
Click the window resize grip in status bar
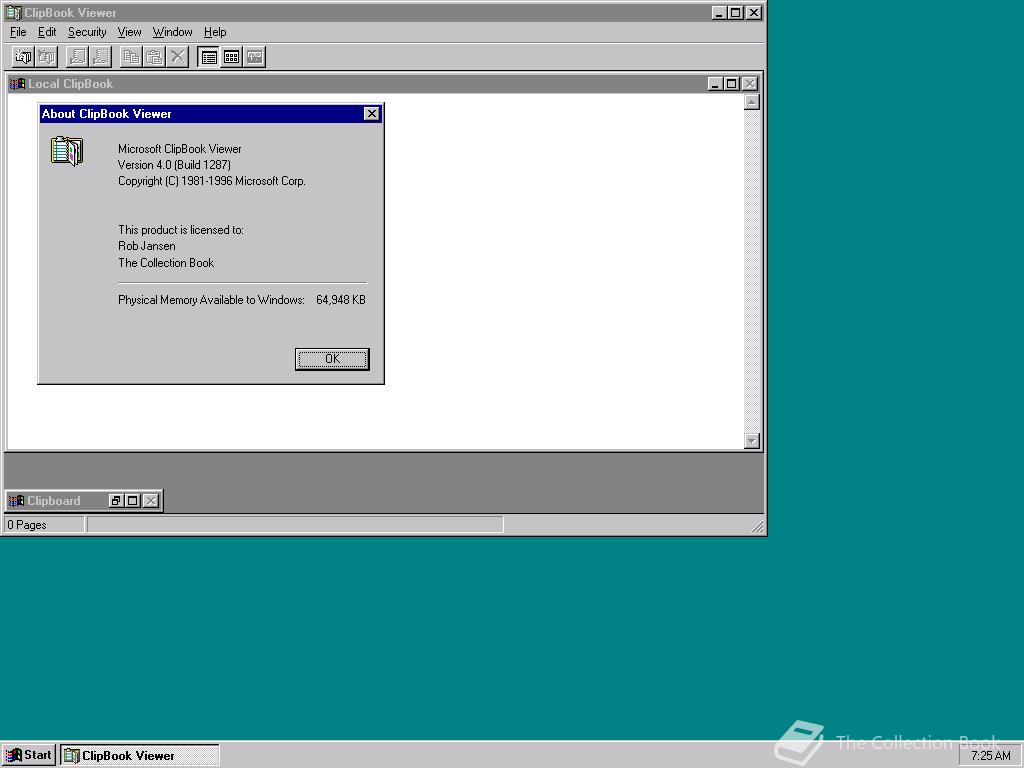tap(757, 526)
